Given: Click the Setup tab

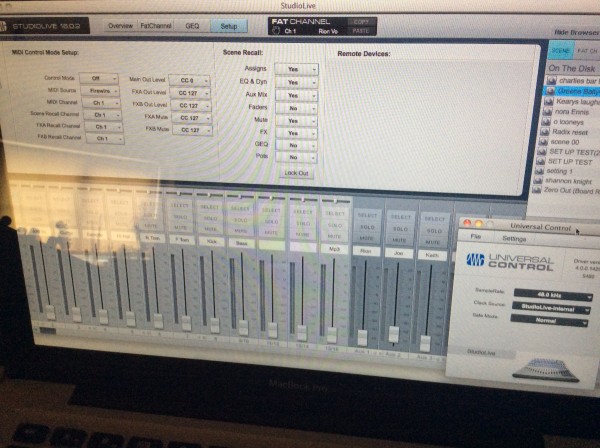Looking at the screenshot, I should tap(228, 26).
